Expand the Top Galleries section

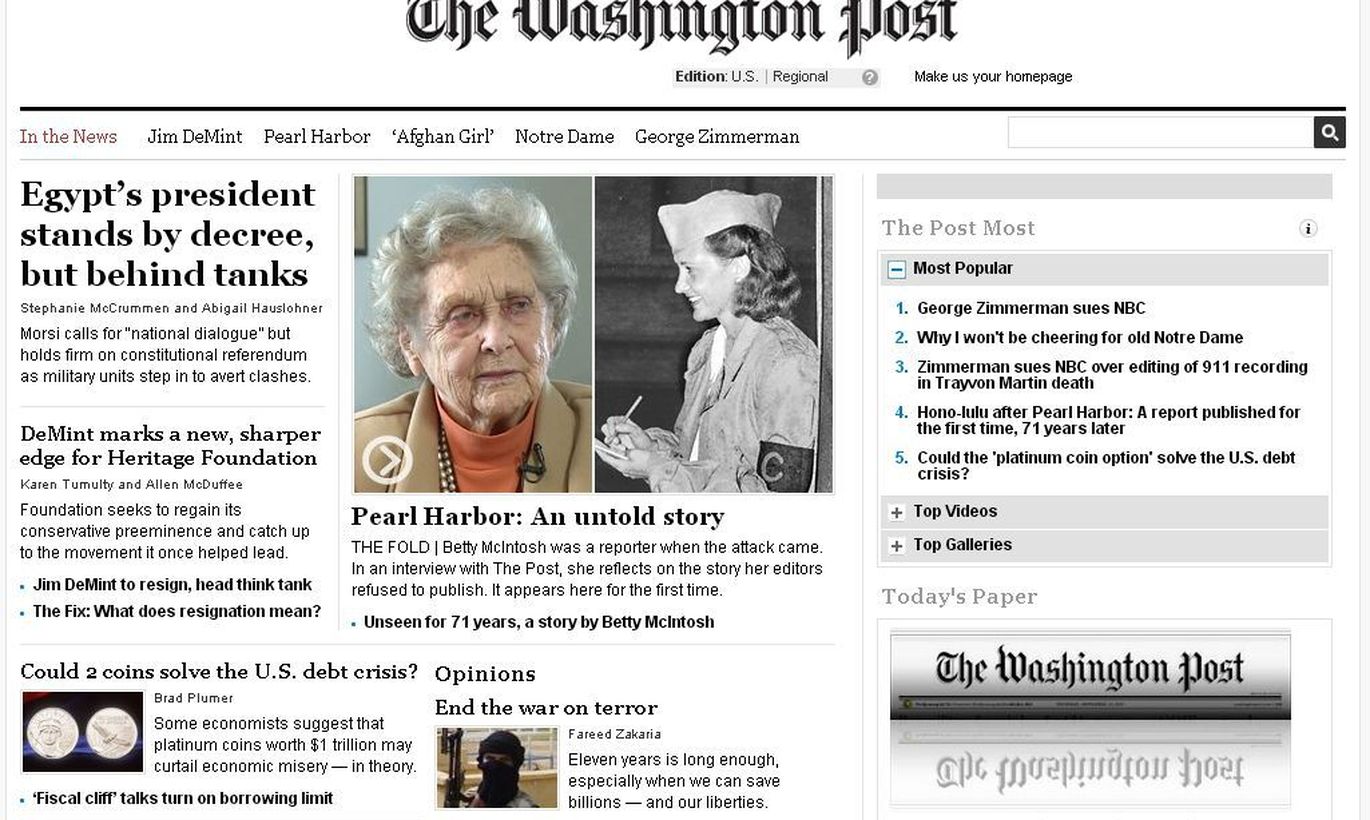[897, 546]
